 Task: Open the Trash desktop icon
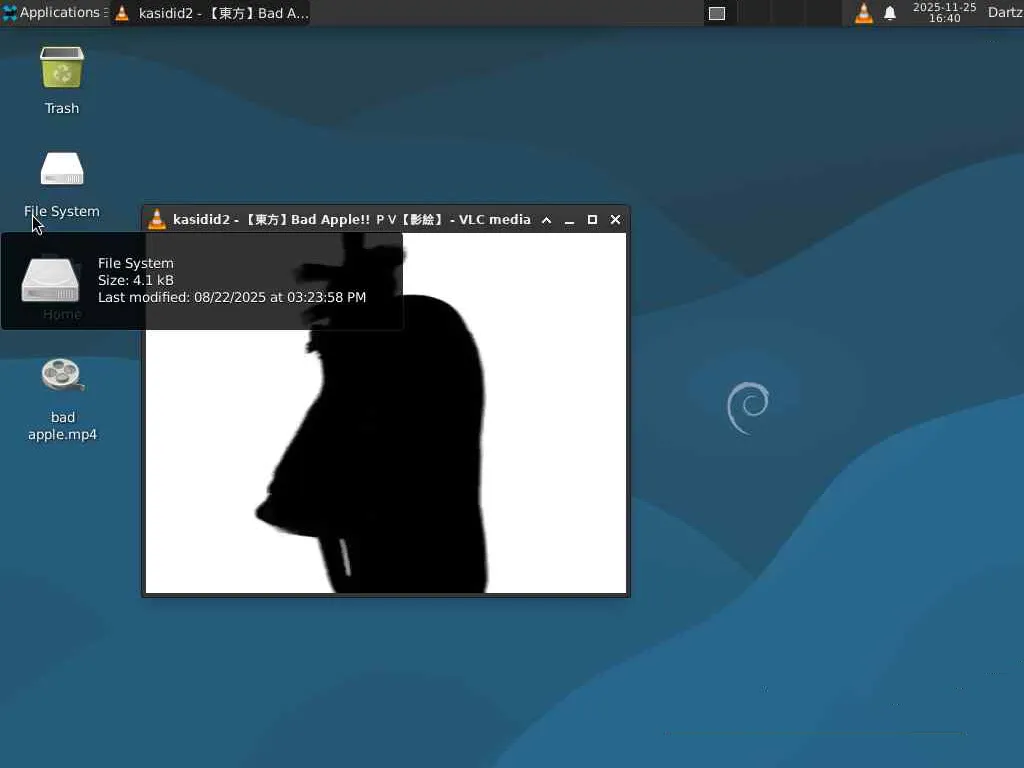62,68
